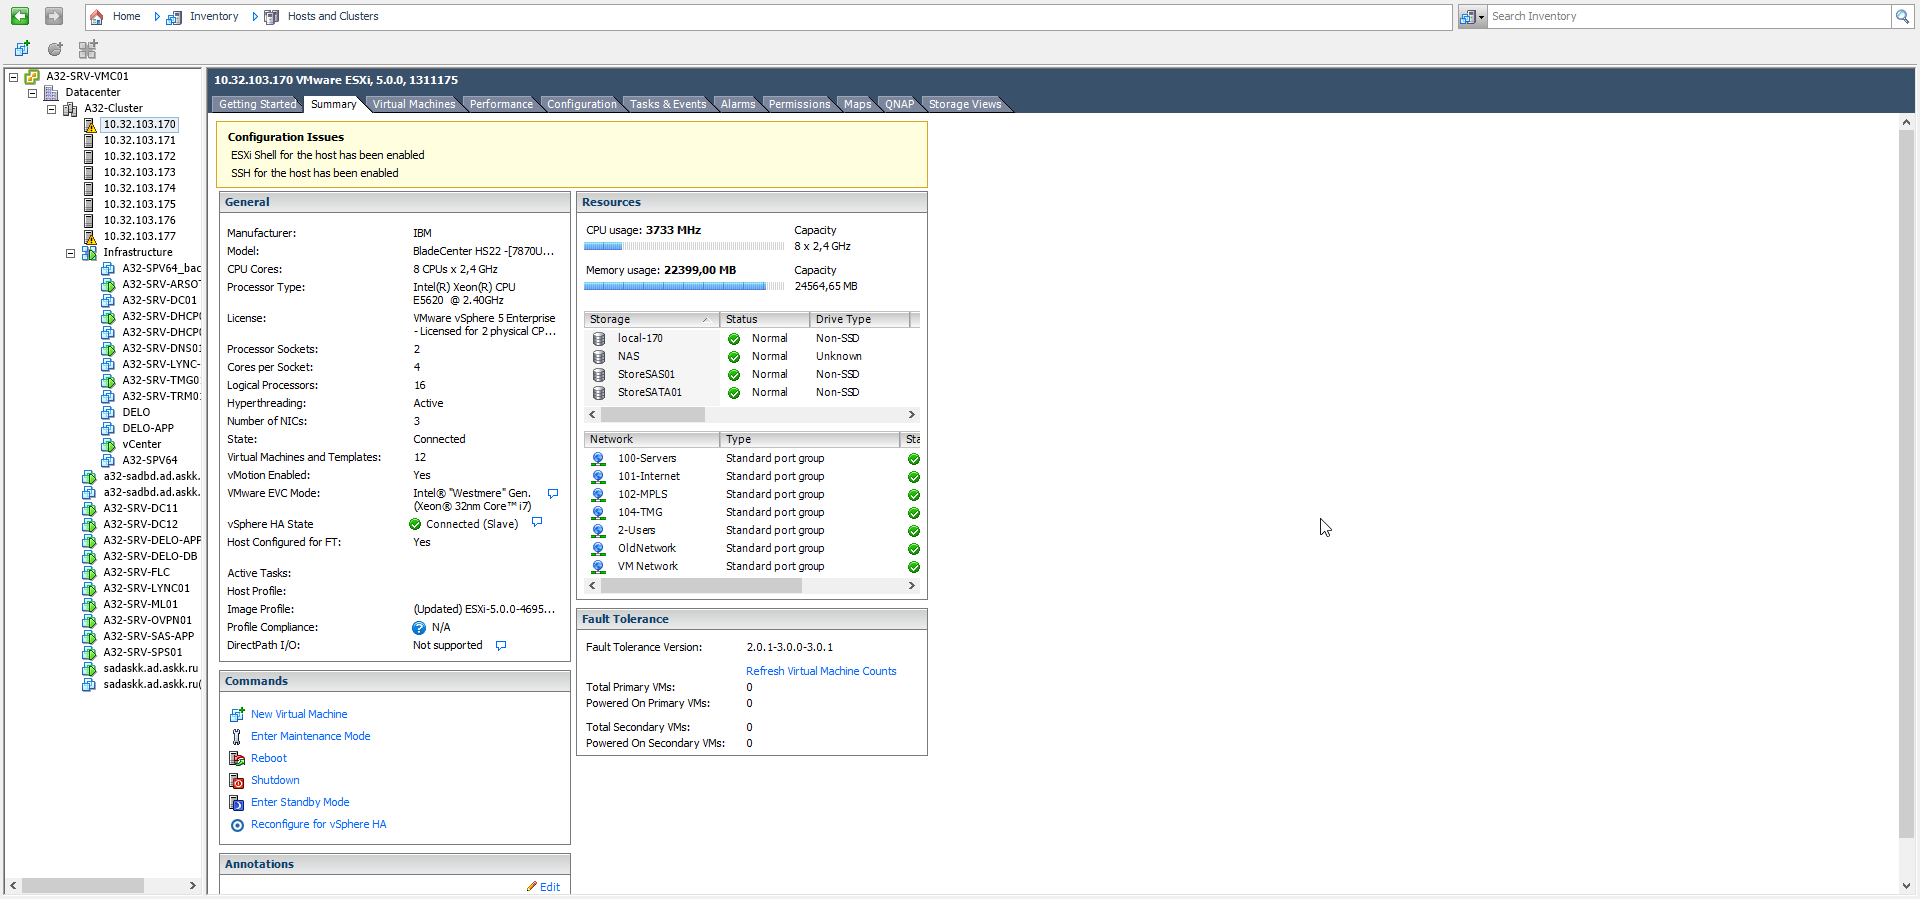This screenshot has height=899, width=1920.
Task: Click the down arrow of main vertical scrollbar
Action: point(1906,886)
